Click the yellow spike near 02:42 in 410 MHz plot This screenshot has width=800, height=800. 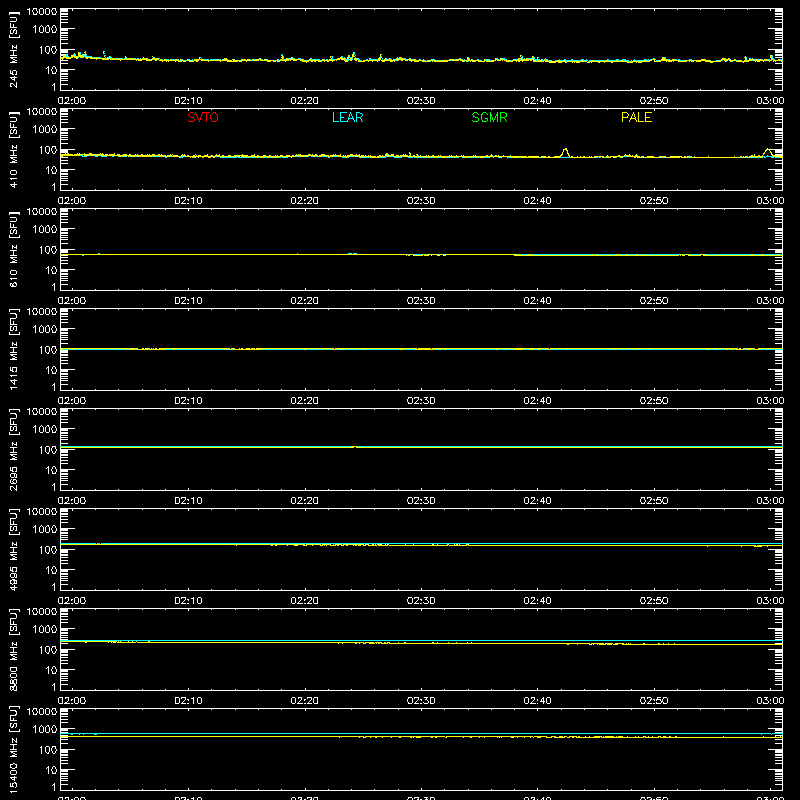pos(565,152)
